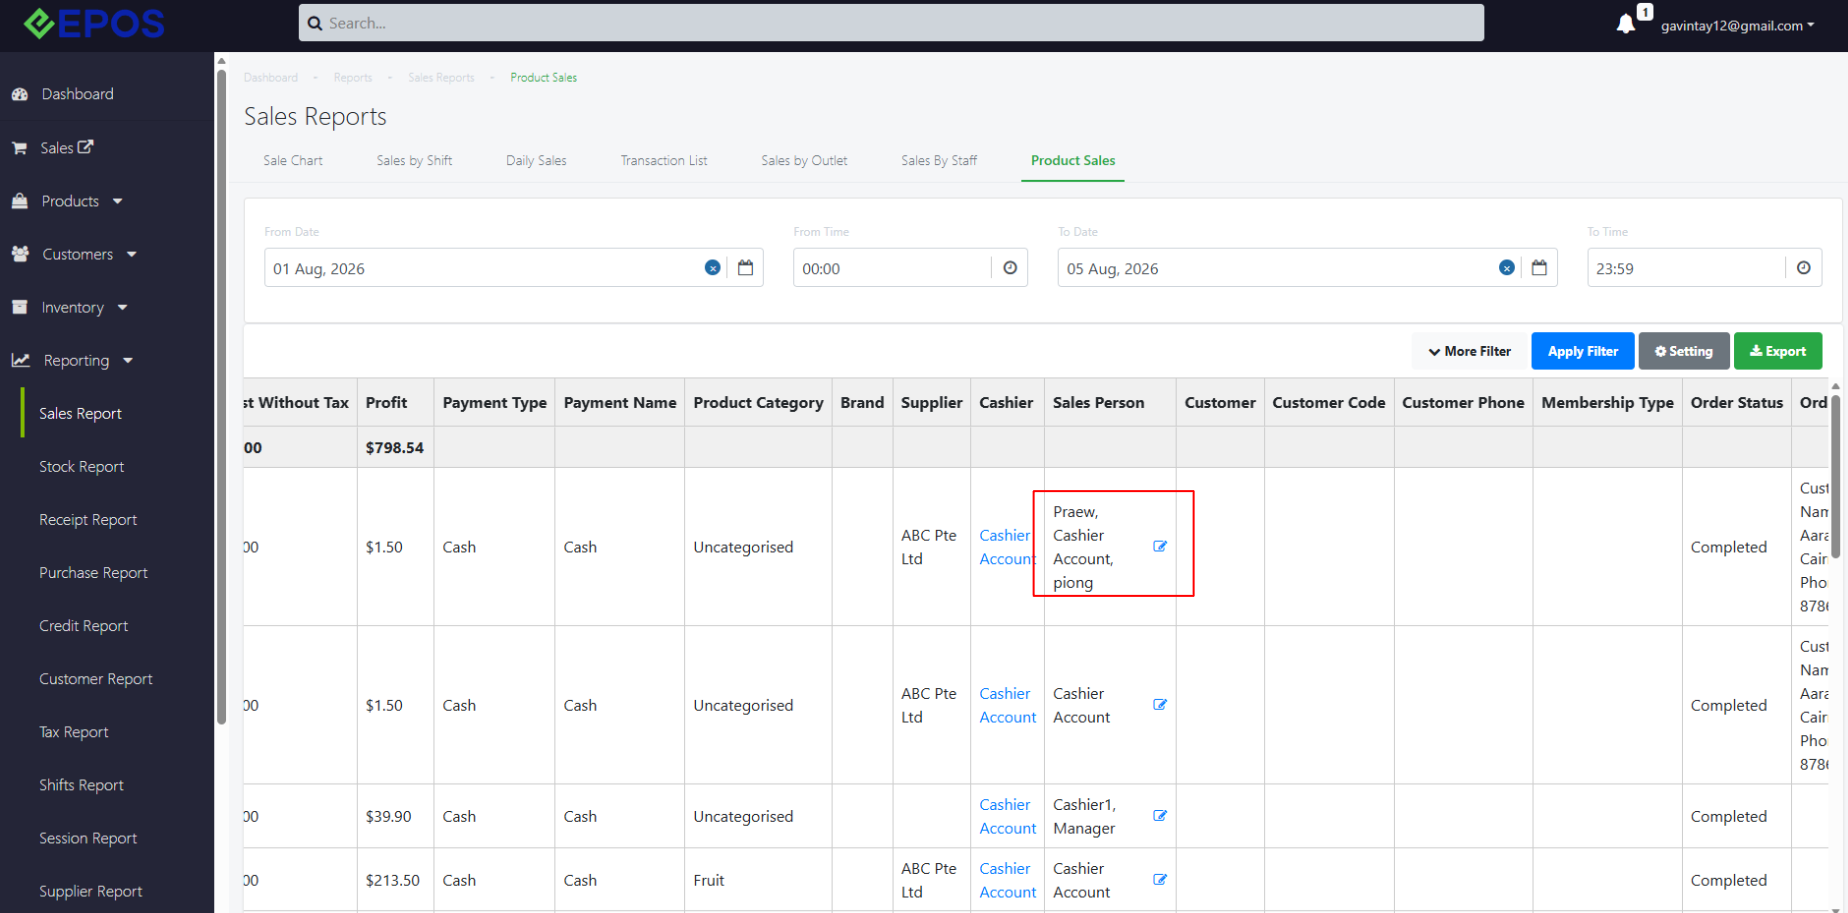Edit sales person for Praew row
The height and width of the screenshot is (913, 1848).
click(x=1160, y=546)
